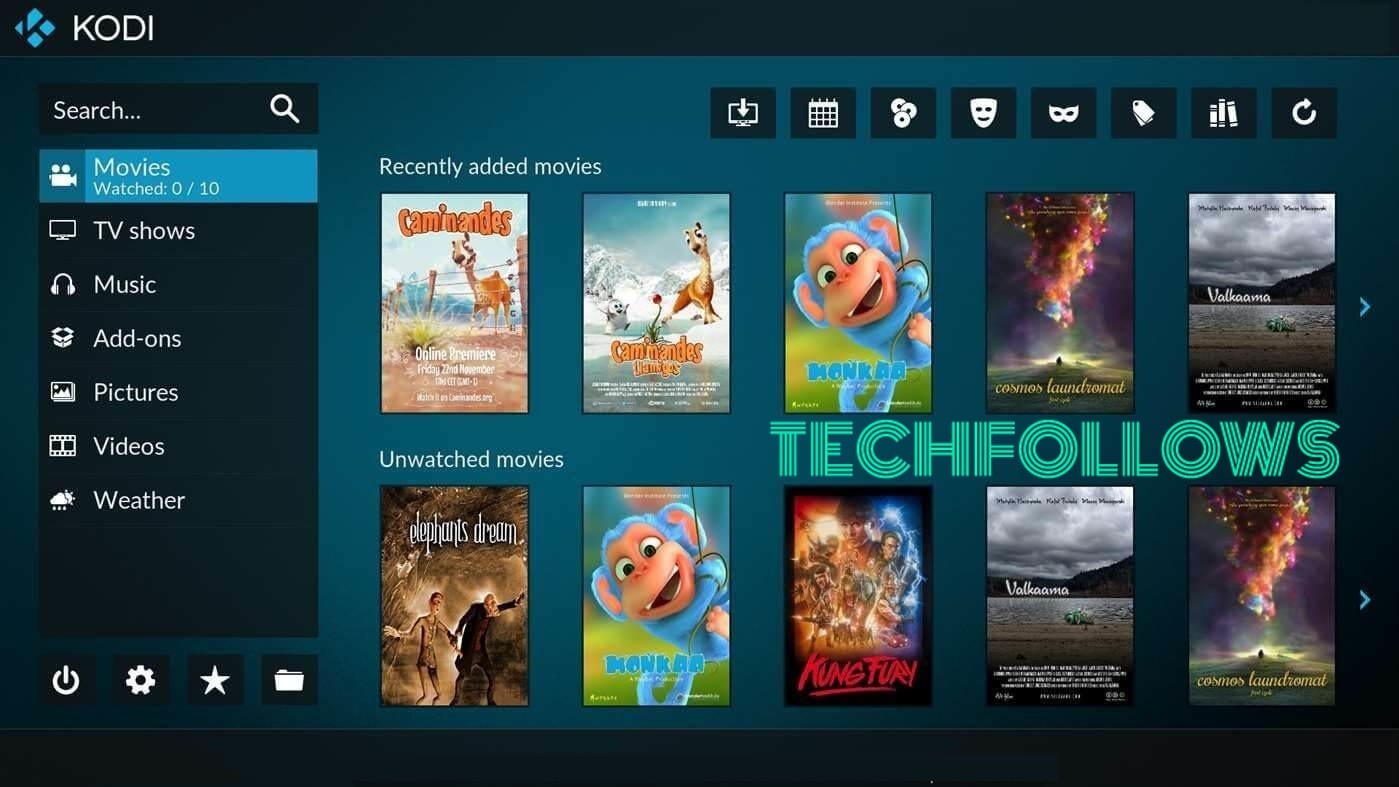Click the Videos filmstrip icon

pos(63,446)
